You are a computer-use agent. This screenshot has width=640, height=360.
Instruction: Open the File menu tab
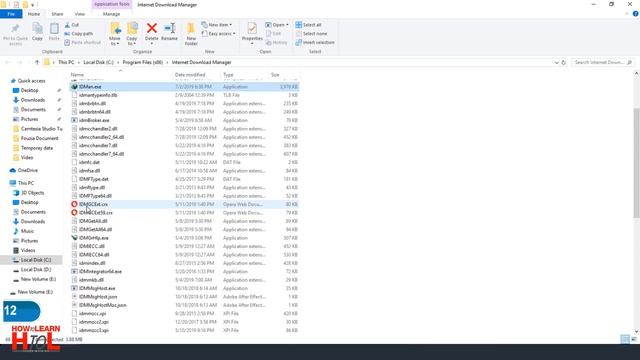pos(11,14)
